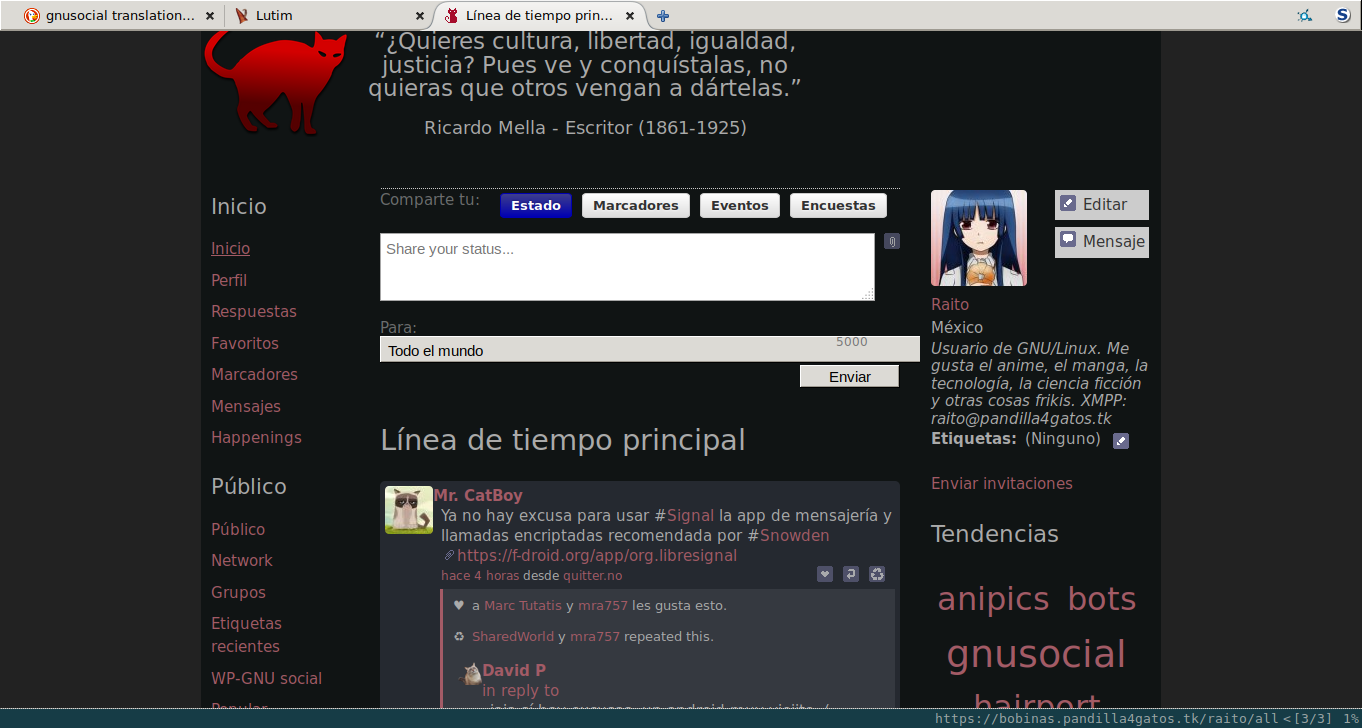Click the browser extension icon near top right
Screen dimensions: 1362x728
coord(1304,15)
